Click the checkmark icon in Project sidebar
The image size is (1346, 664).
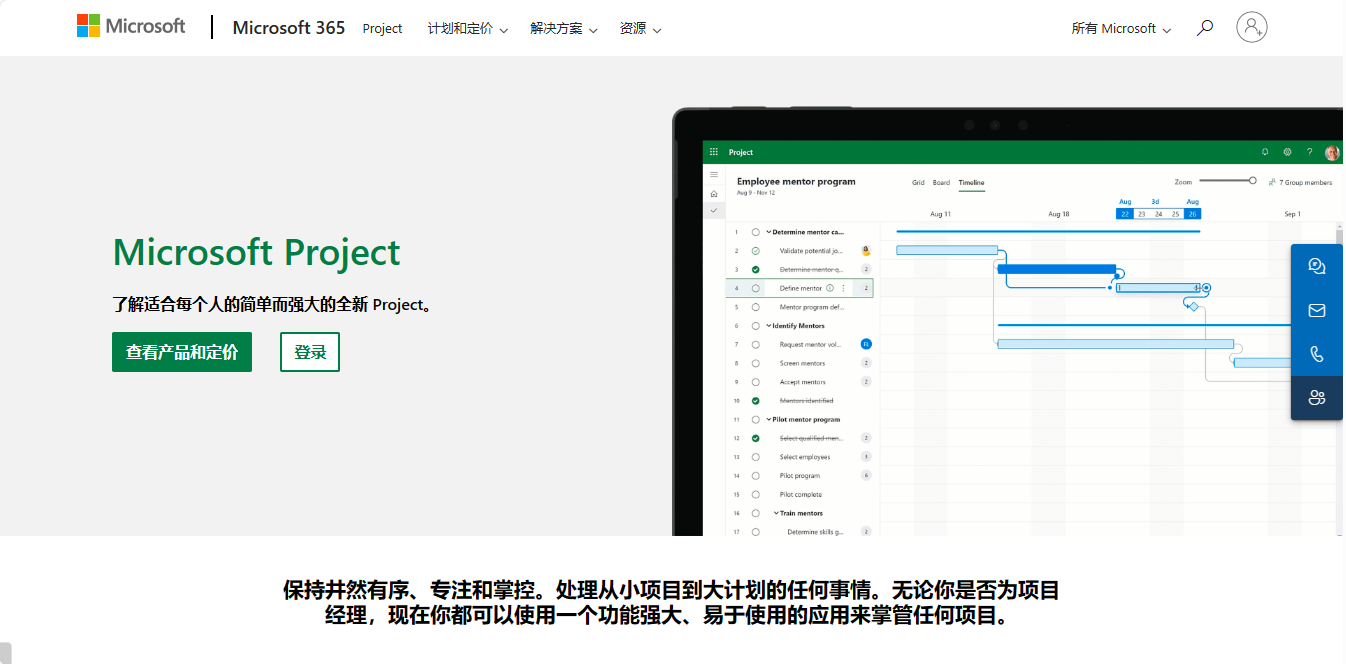pos(714,210)
